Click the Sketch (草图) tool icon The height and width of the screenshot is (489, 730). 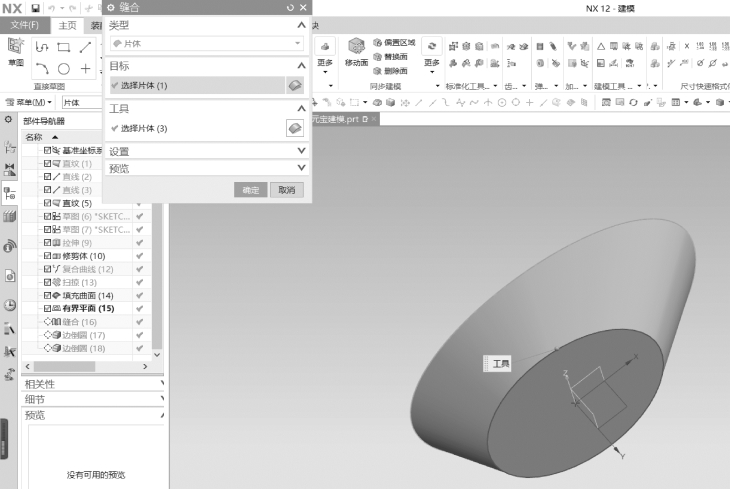[x=16, y=50]
